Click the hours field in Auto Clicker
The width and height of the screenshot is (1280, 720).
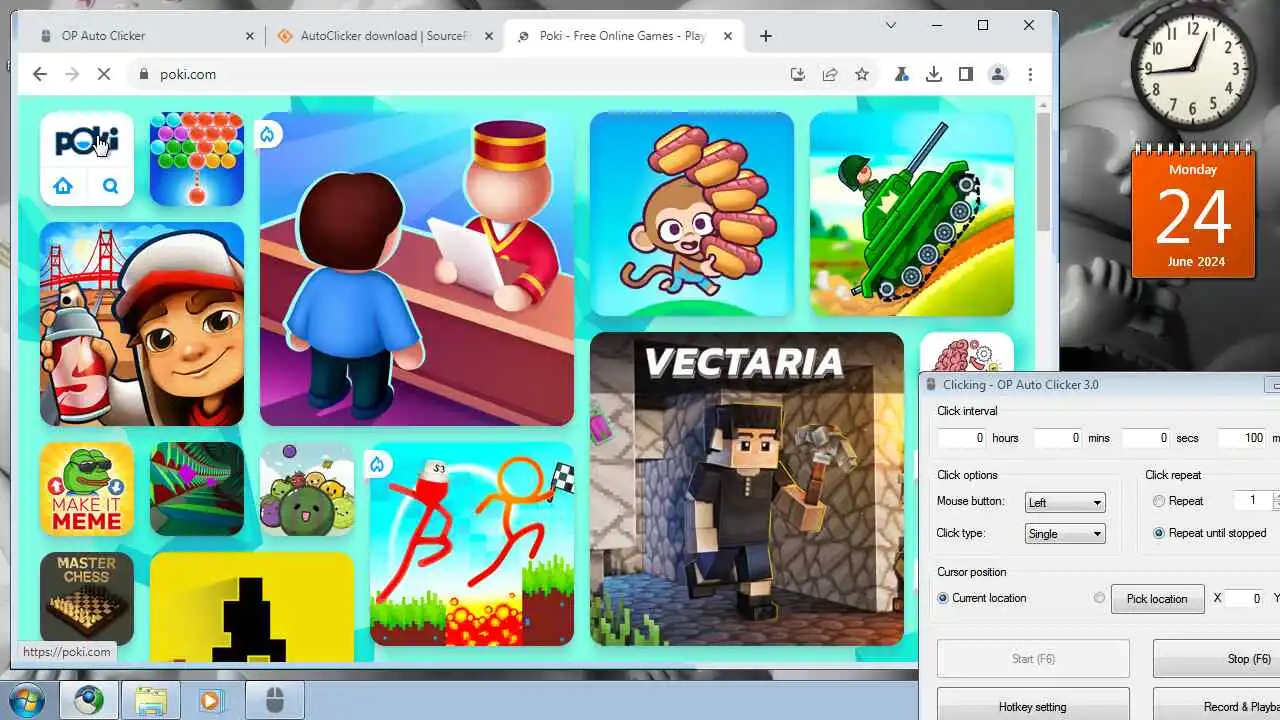[963, 438]
